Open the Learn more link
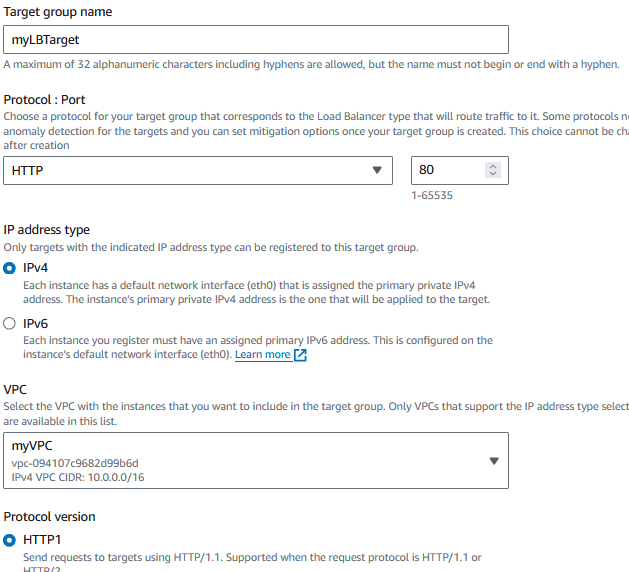Screen dimensions: 629x572 [x=262, y=355]
